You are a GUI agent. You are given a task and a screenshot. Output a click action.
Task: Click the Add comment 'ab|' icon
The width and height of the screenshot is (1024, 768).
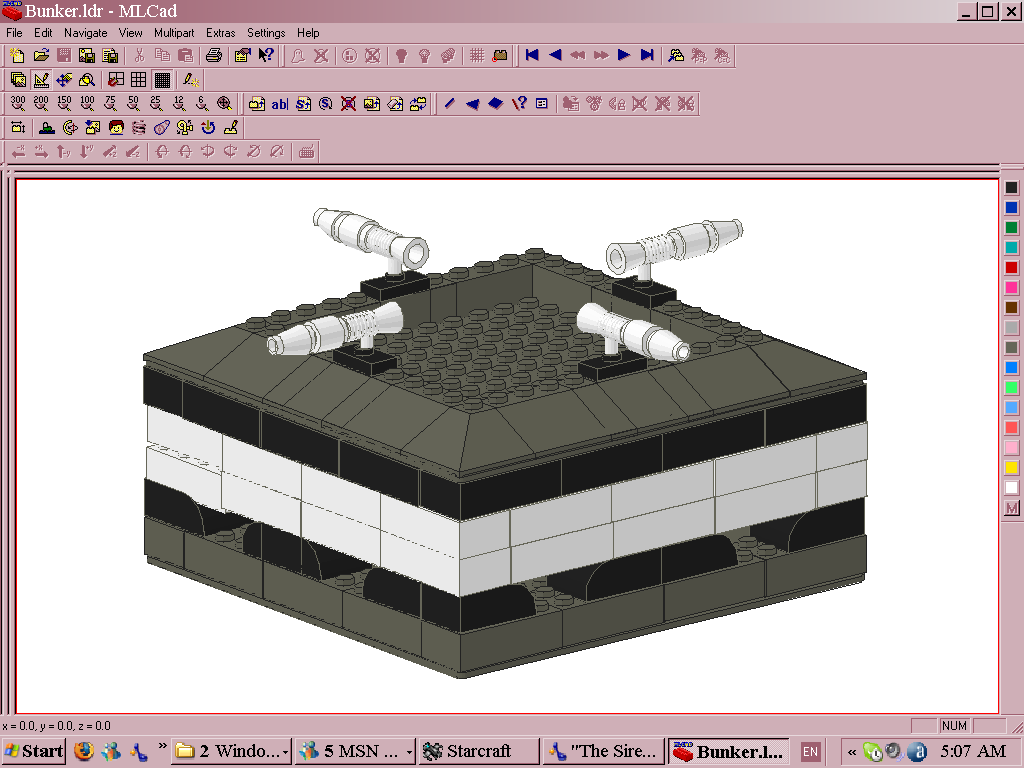coord(280,103)
